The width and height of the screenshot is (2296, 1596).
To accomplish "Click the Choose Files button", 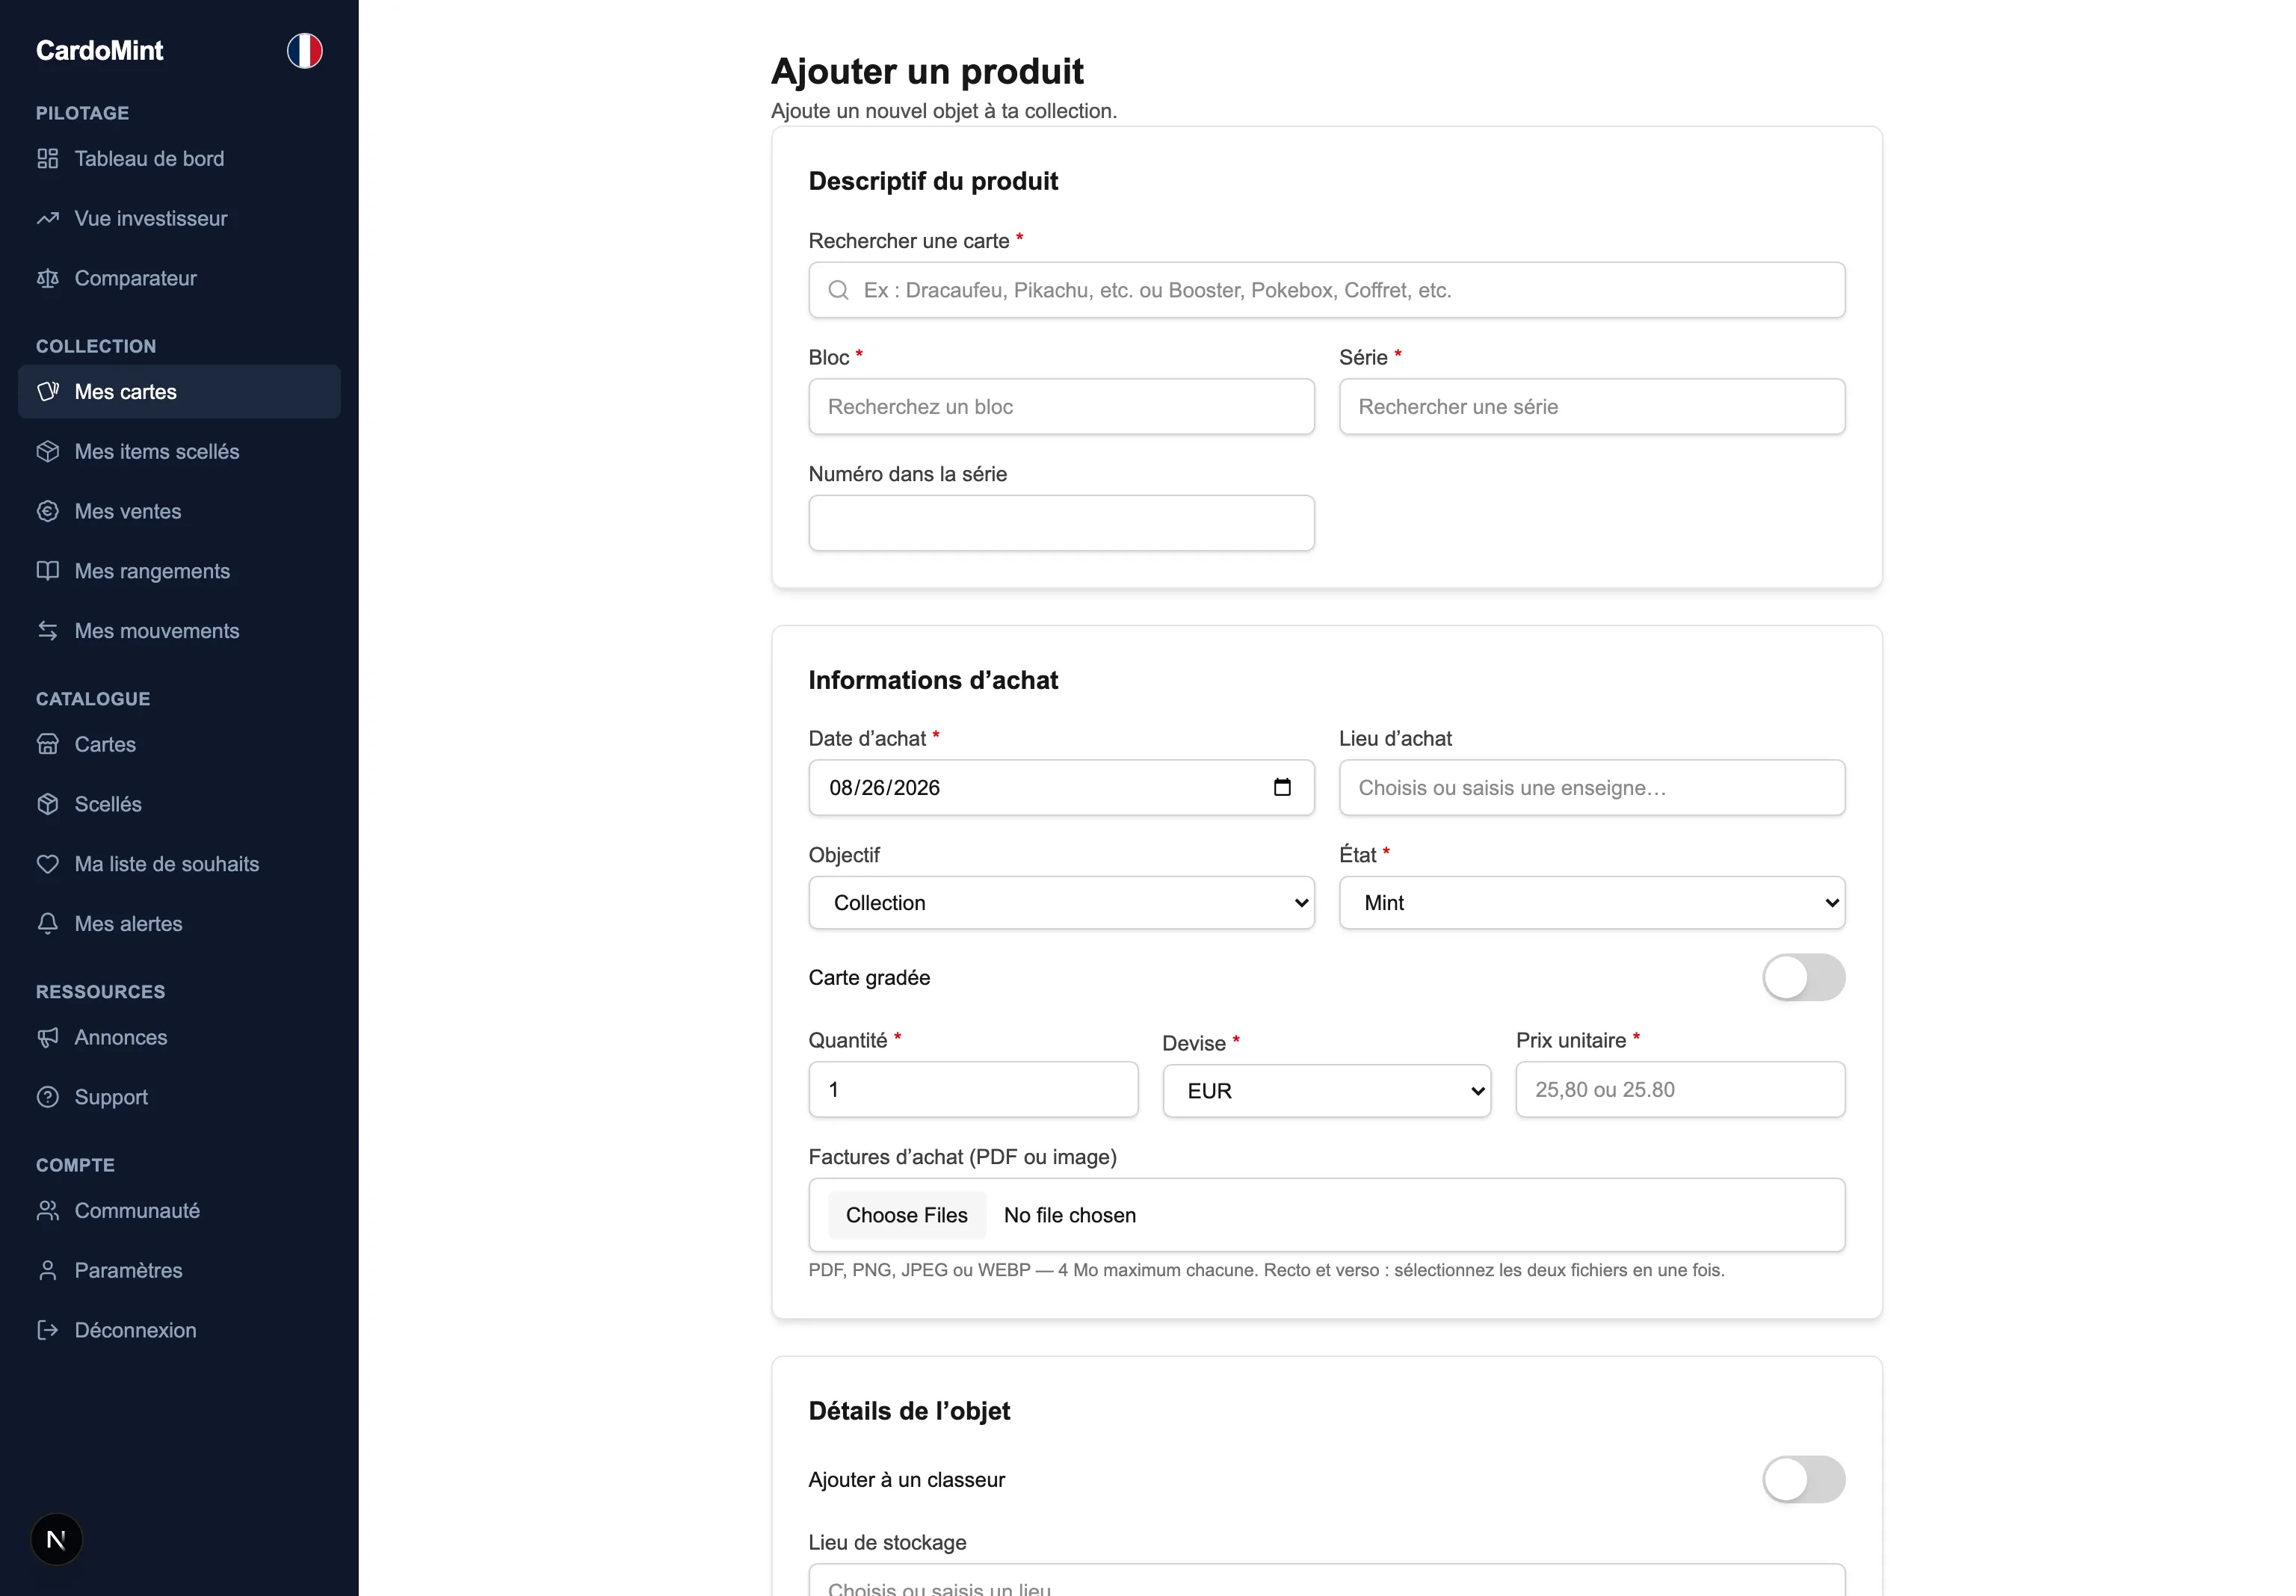I will click(x=906, y=1216).
